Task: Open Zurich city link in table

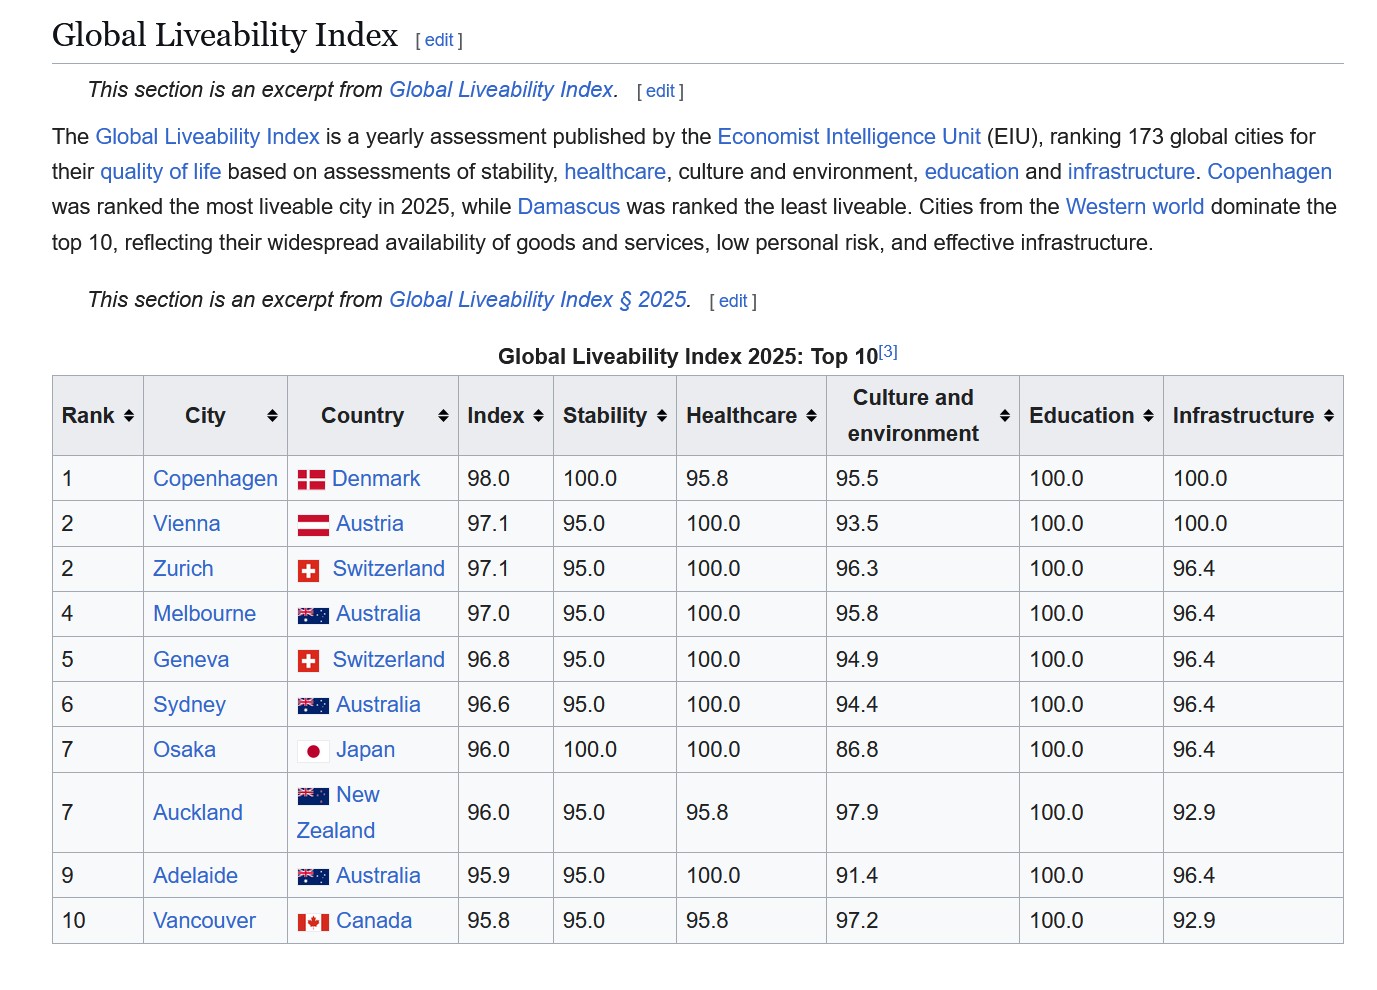Action: coord(183,569)
